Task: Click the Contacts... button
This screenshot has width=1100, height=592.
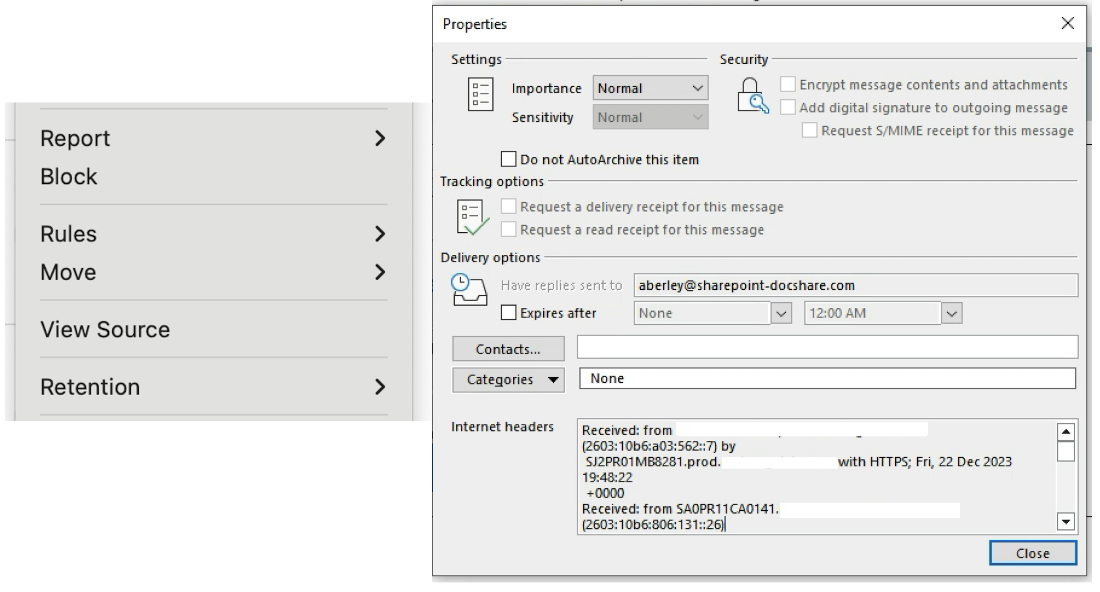Action: click(x=509, y=349)
